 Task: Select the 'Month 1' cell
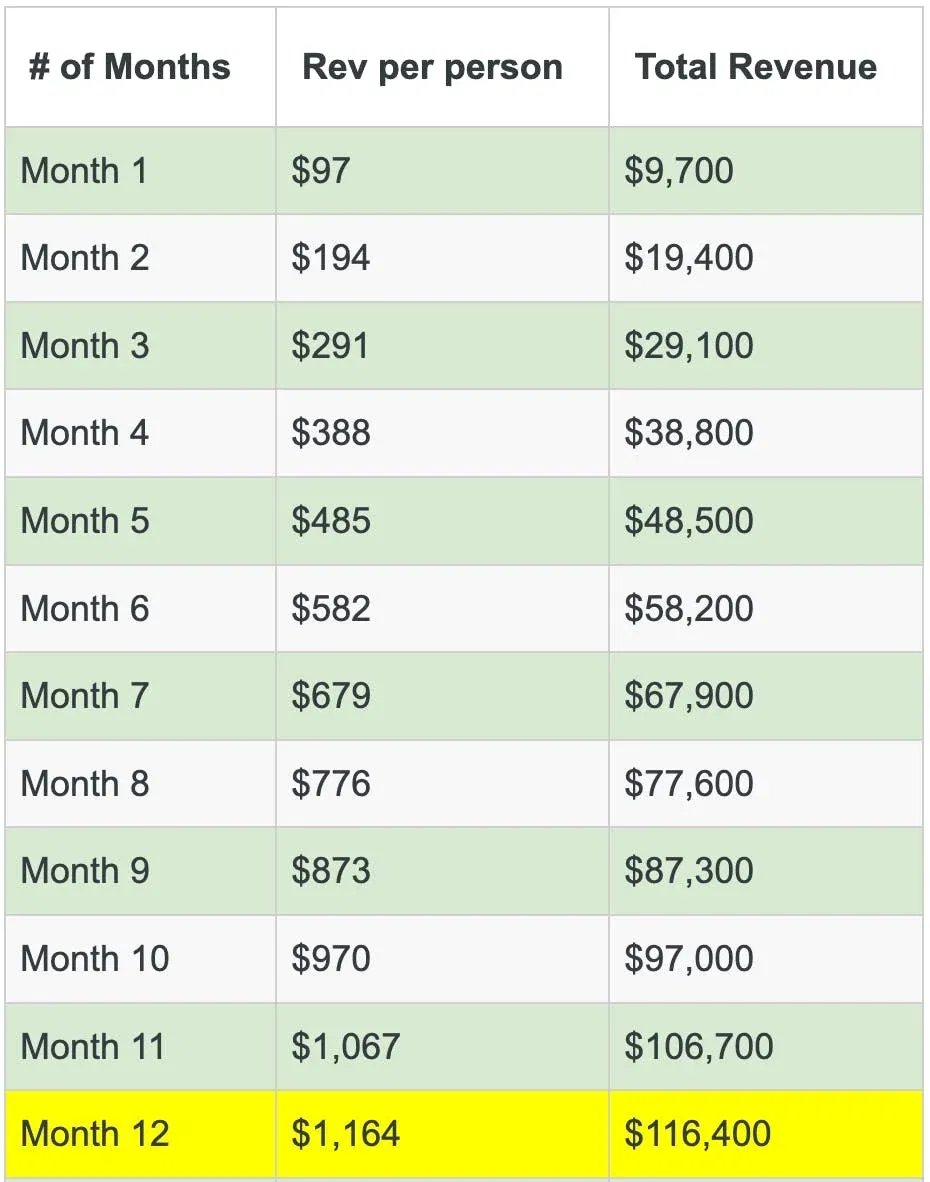coord(140,170)
